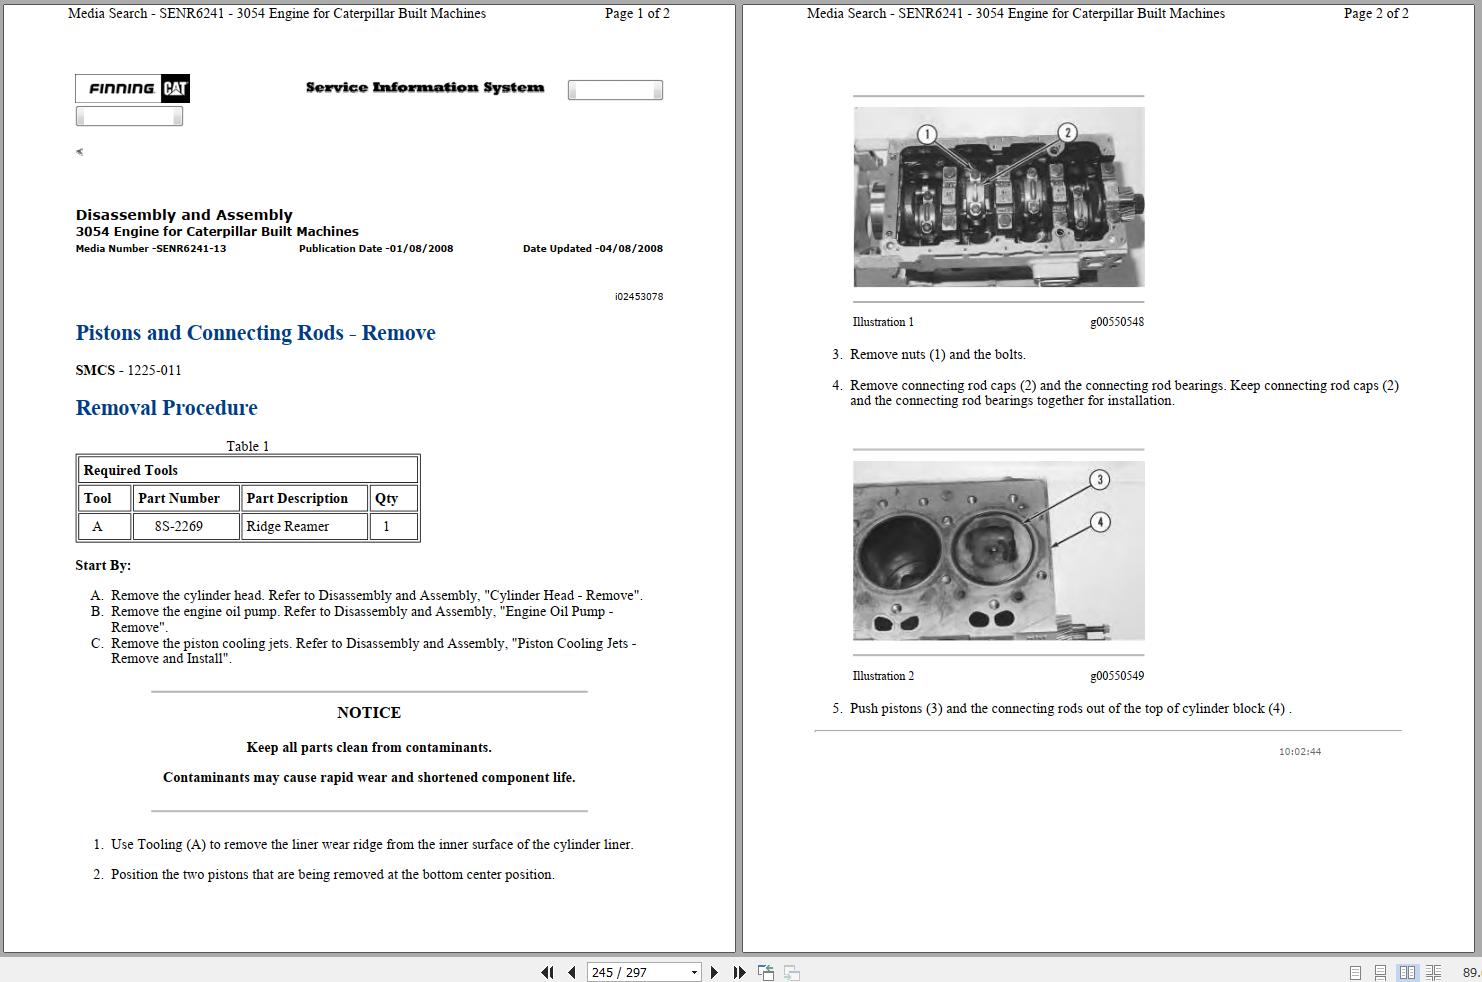Click the next view icon
Image resolution: width=1482 pixels, height=982 pixels.
(791, 972)
